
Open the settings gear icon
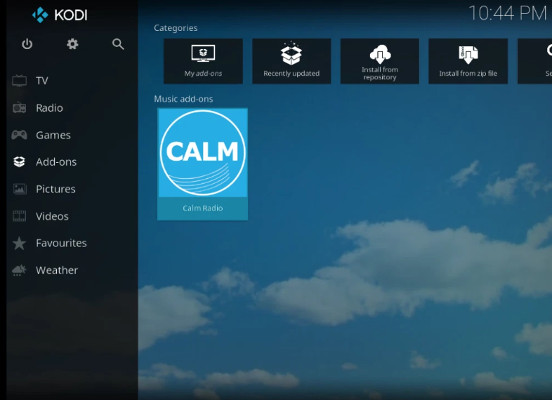tap(73, 44)
